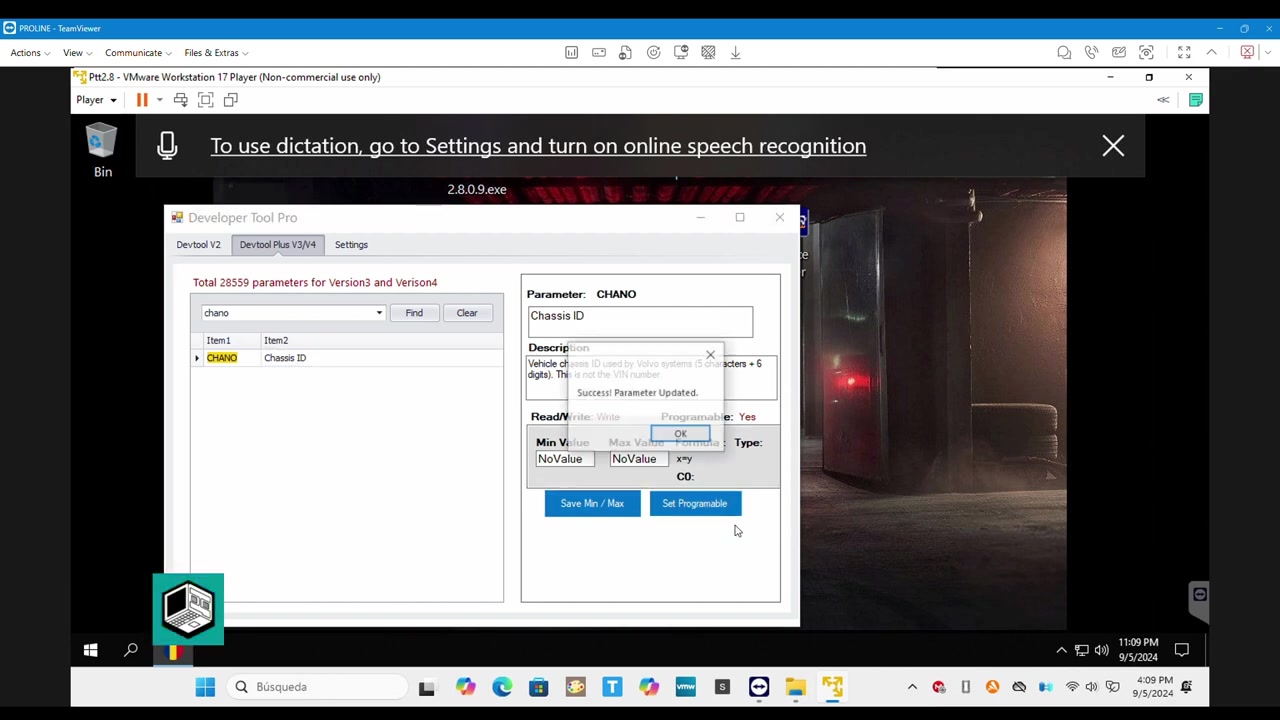Click the TeamViewer remote reboot icon
This screenshot has width=1280, height=720.
(653, 53)
